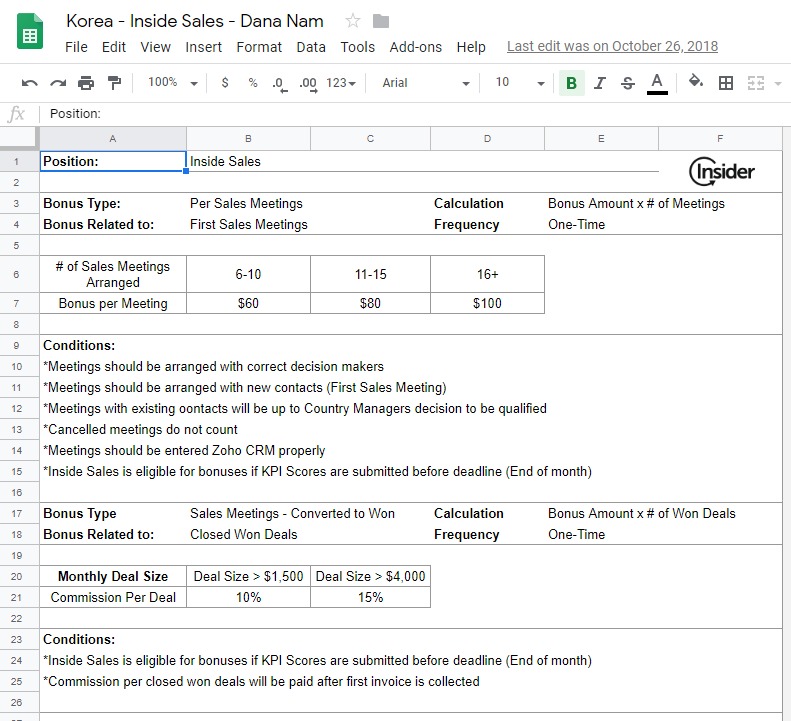
Task: Select the Paint format tool
Action: click(x=114, y=83)
